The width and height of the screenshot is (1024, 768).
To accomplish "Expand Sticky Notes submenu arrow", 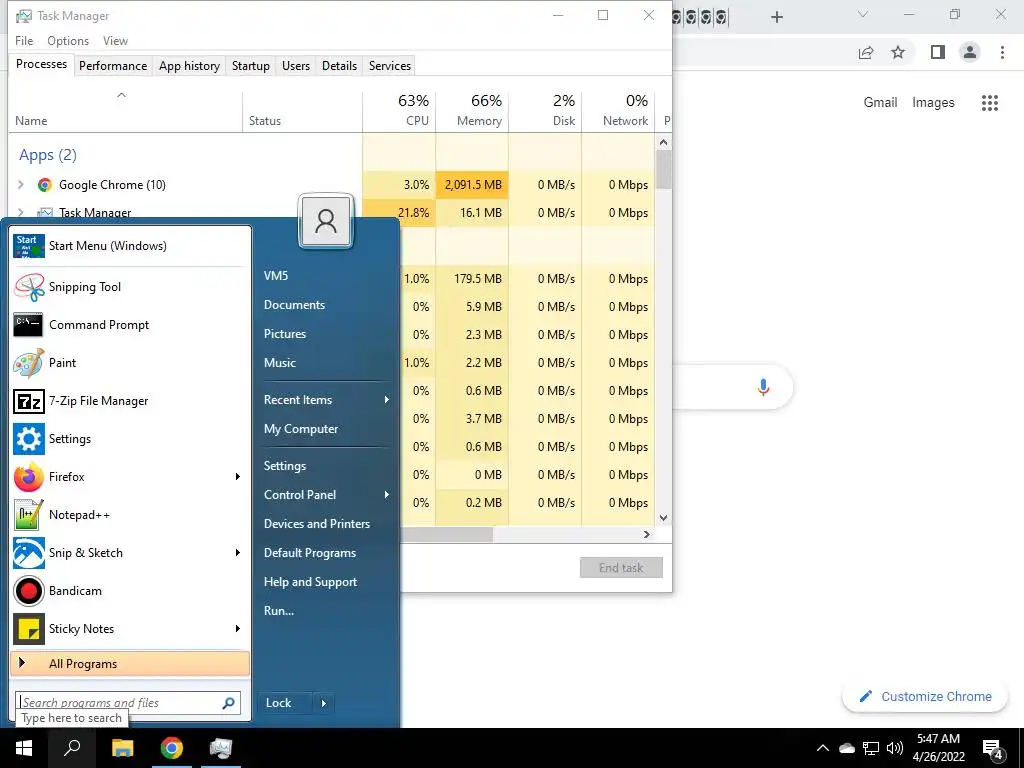I will (x=238, y=629).
